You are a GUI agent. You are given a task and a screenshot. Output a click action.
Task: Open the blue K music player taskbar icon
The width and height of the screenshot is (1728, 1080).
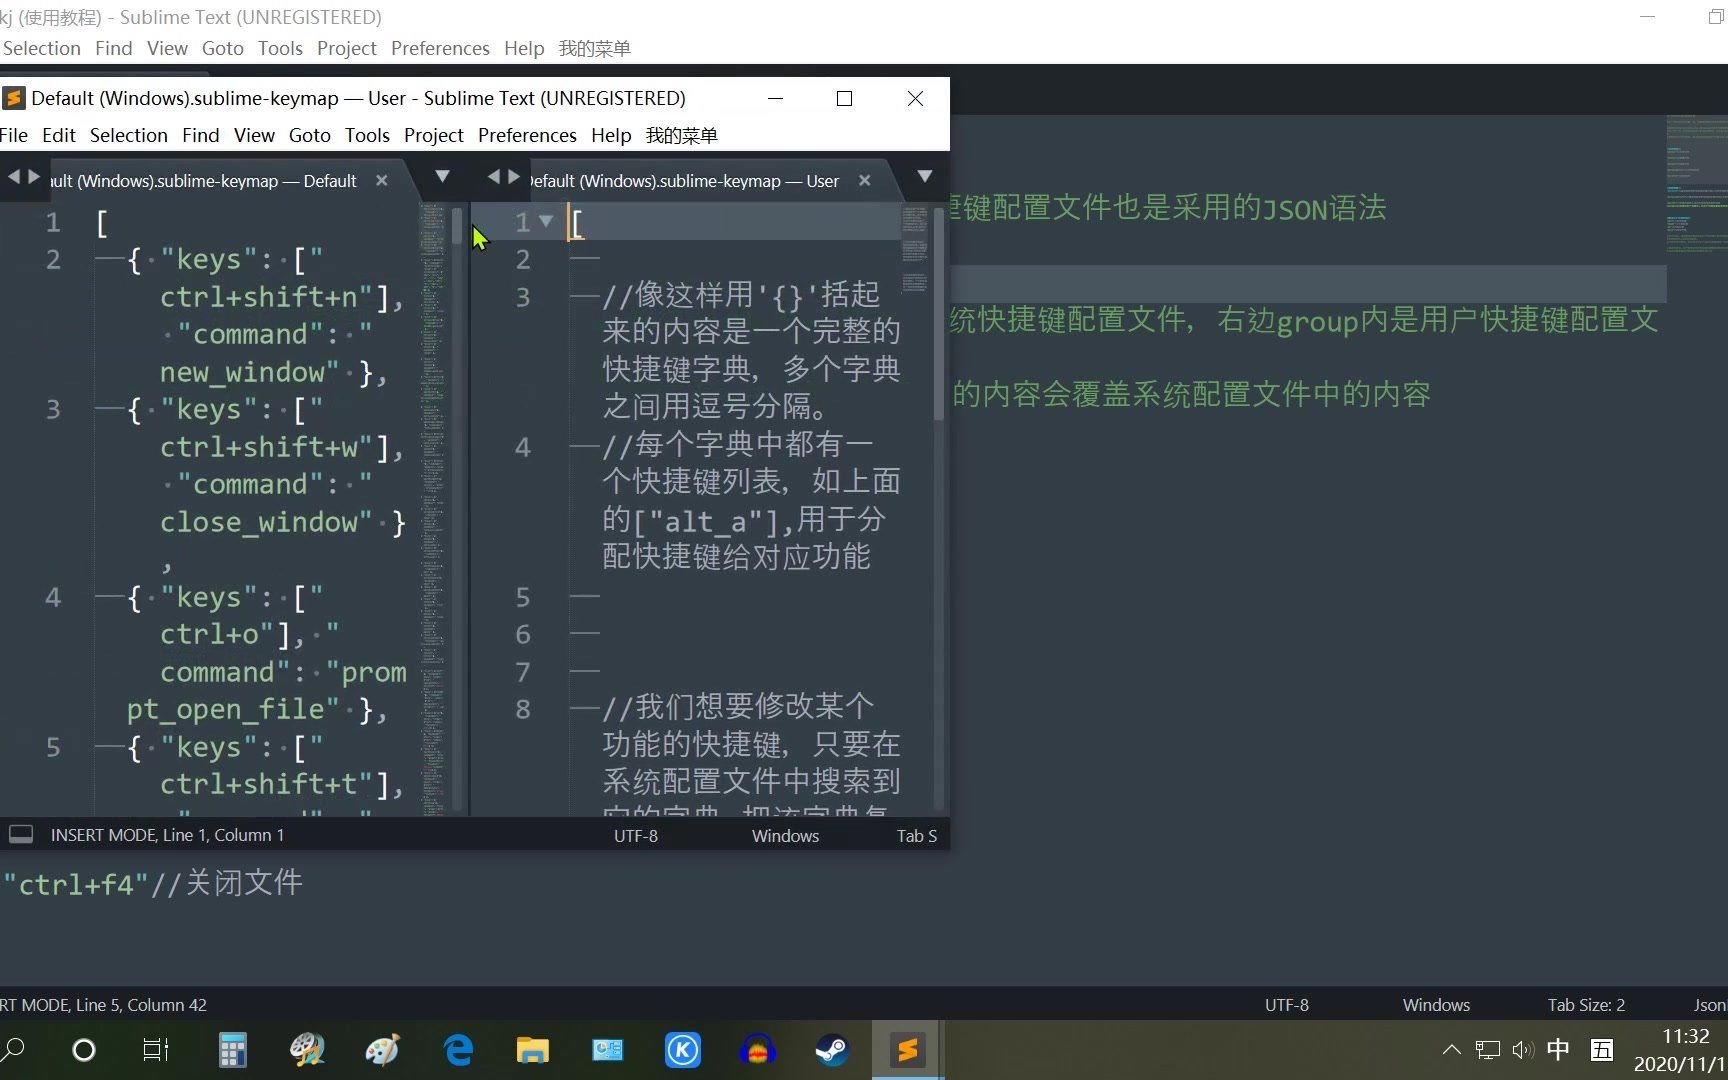pos(683,1050)
